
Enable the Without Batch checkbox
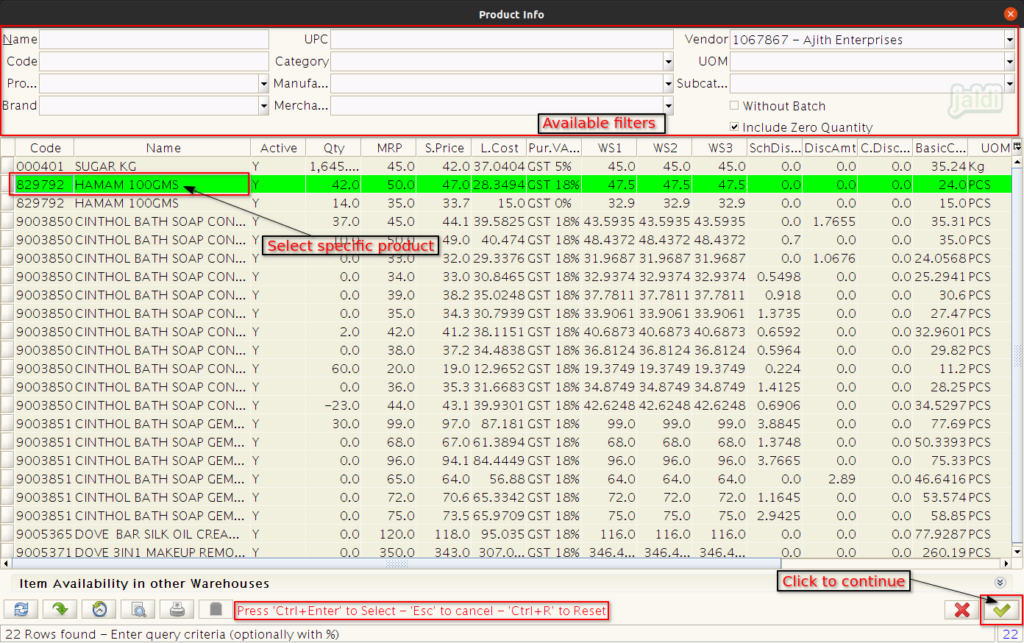(734, 105)
